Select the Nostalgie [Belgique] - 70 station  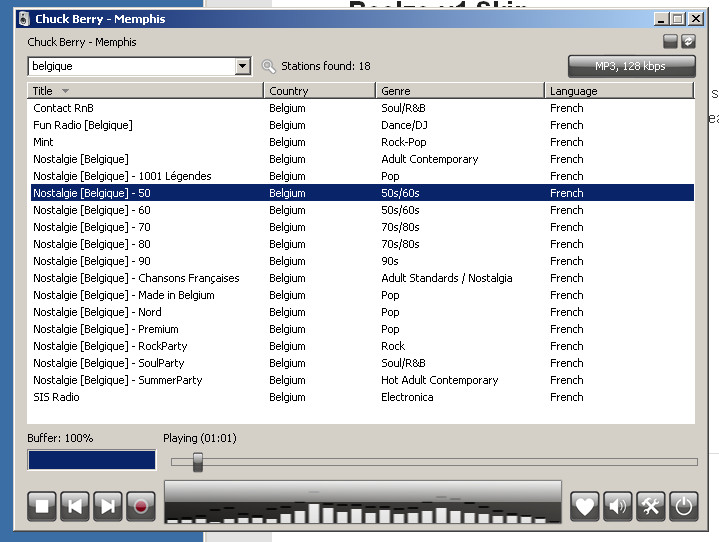tap(362, 227)
